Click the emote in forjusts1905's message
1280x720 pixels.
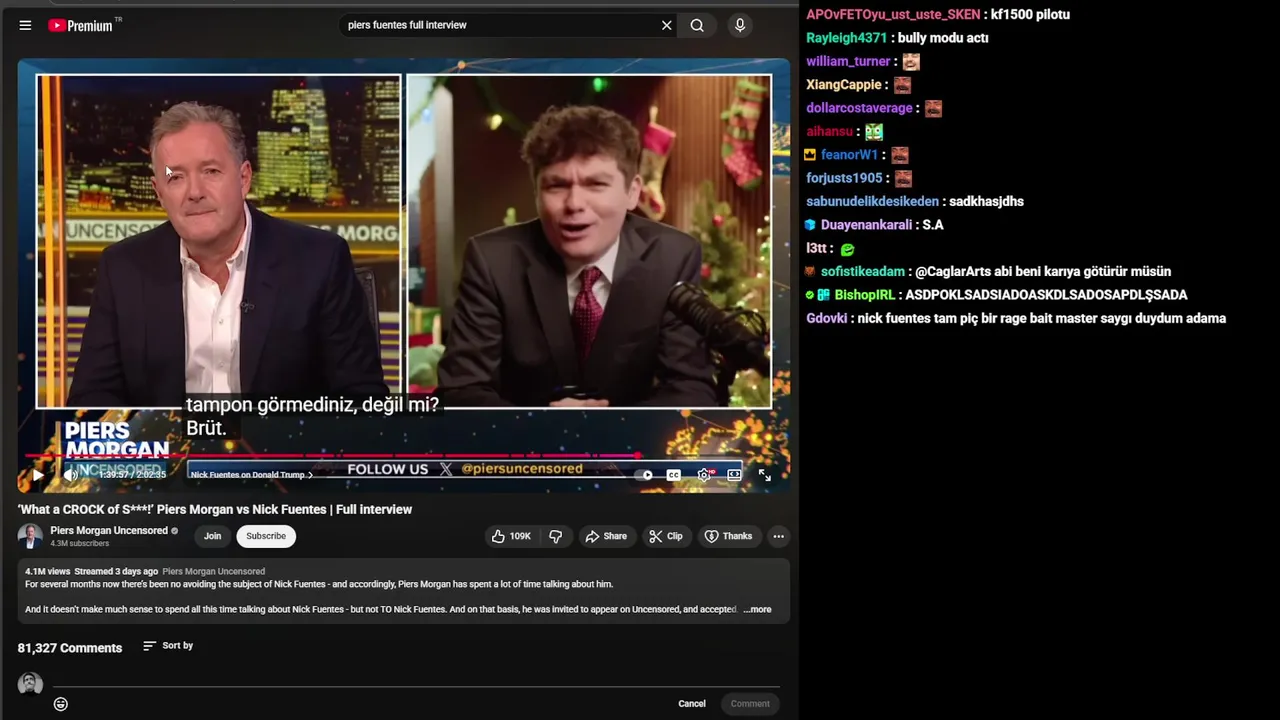(903, 178)
